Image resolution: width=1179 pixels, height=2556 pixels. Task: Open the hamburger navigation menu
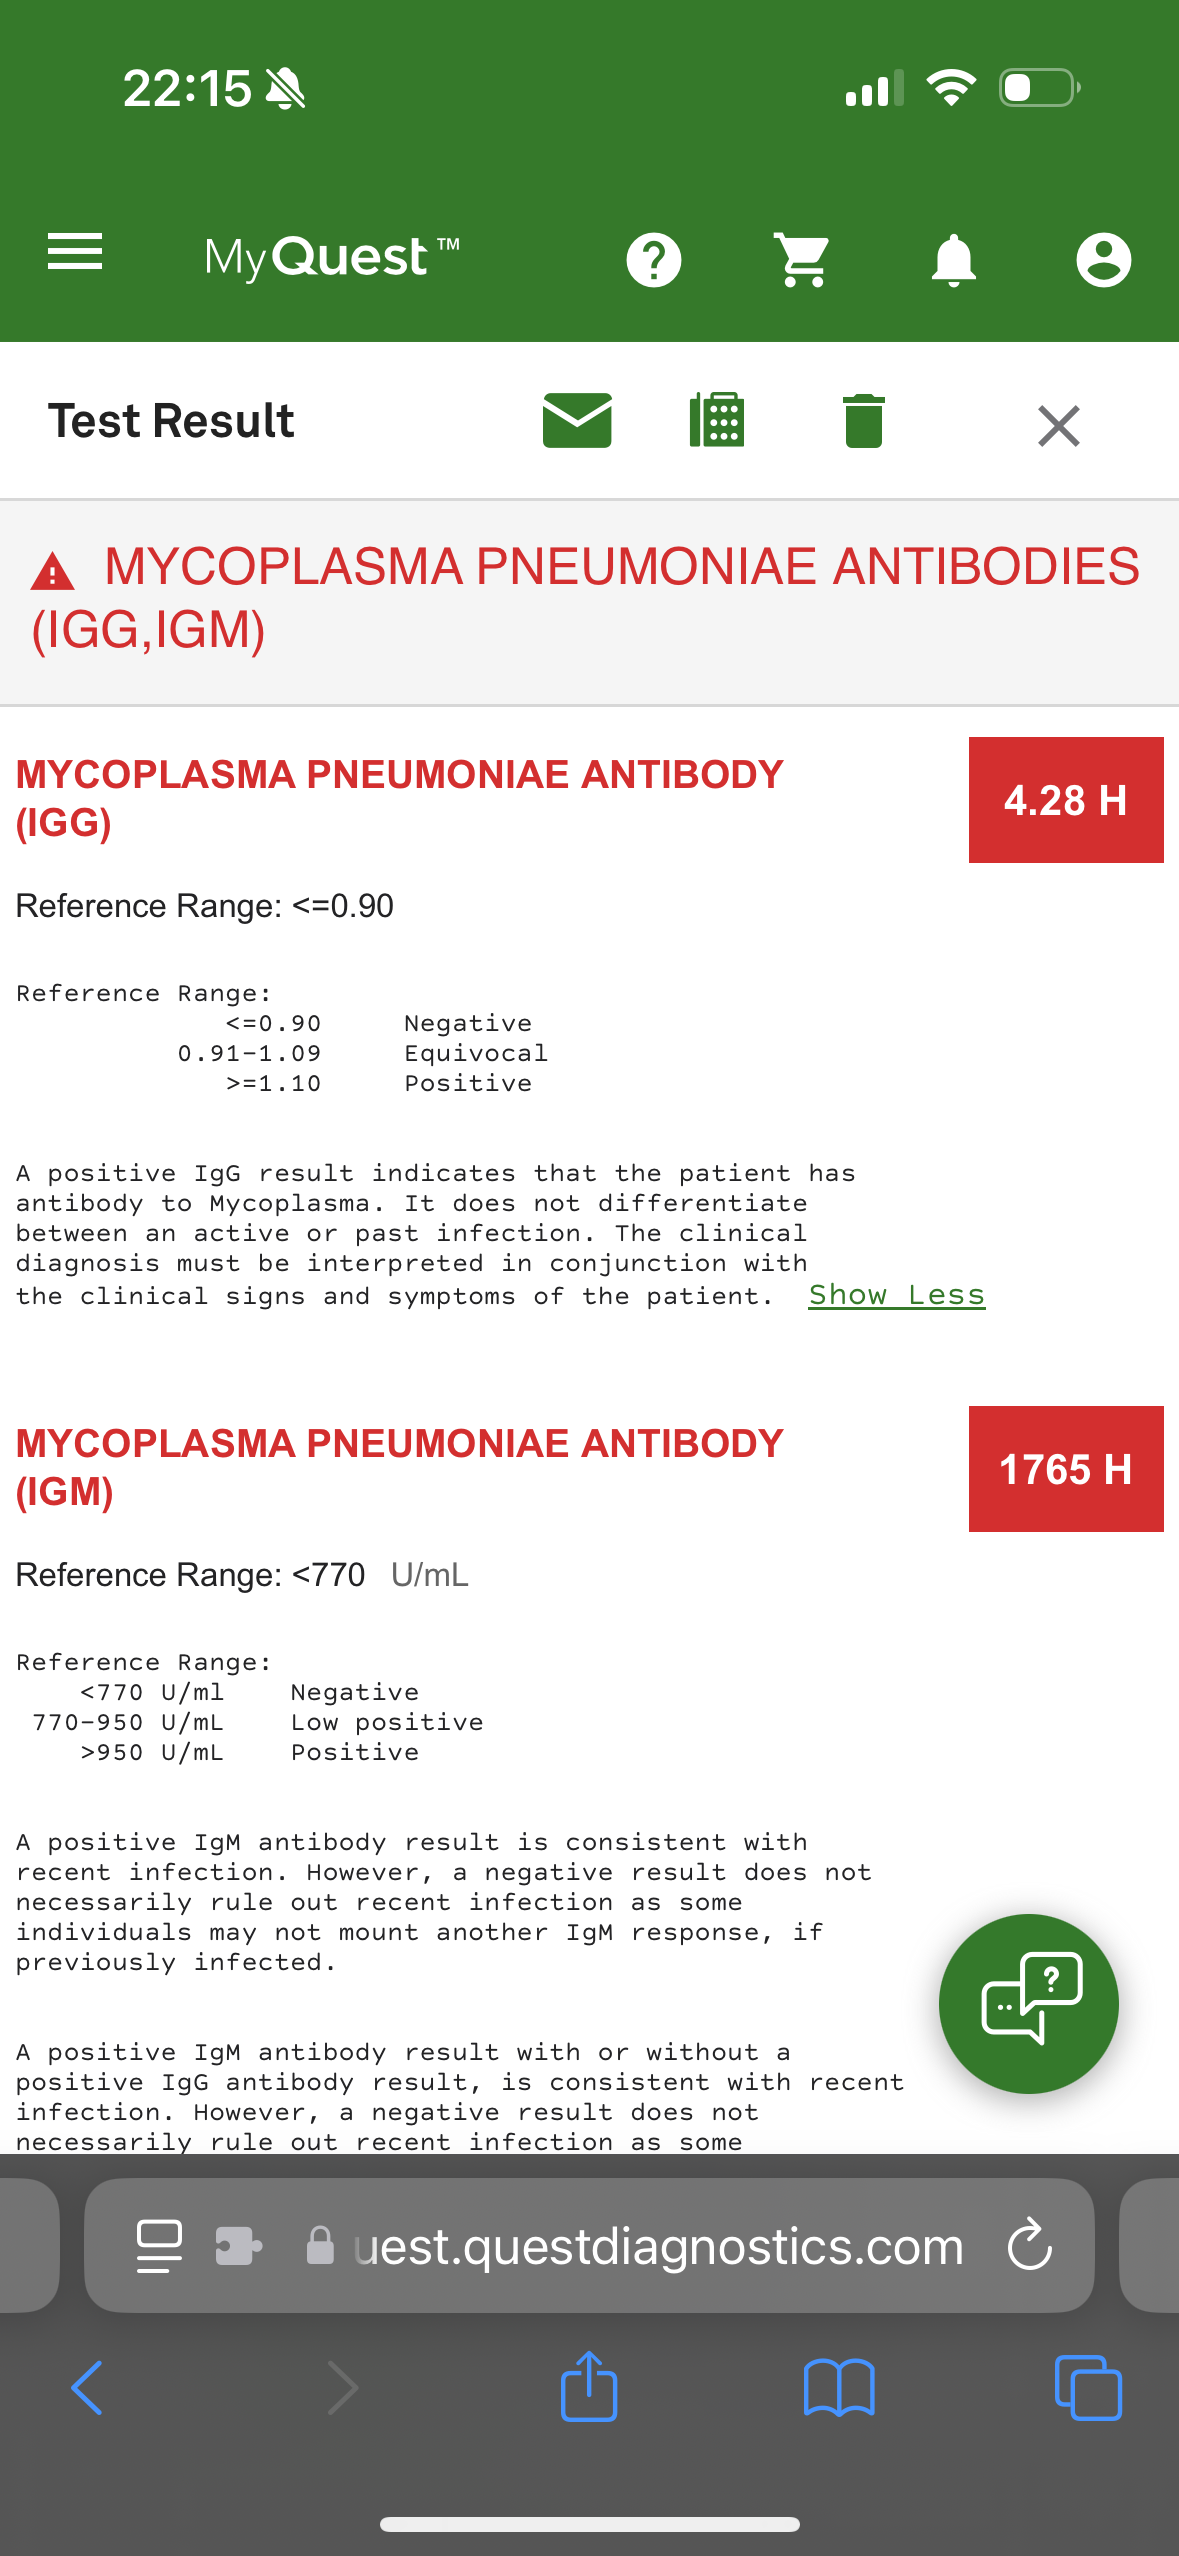75,252
